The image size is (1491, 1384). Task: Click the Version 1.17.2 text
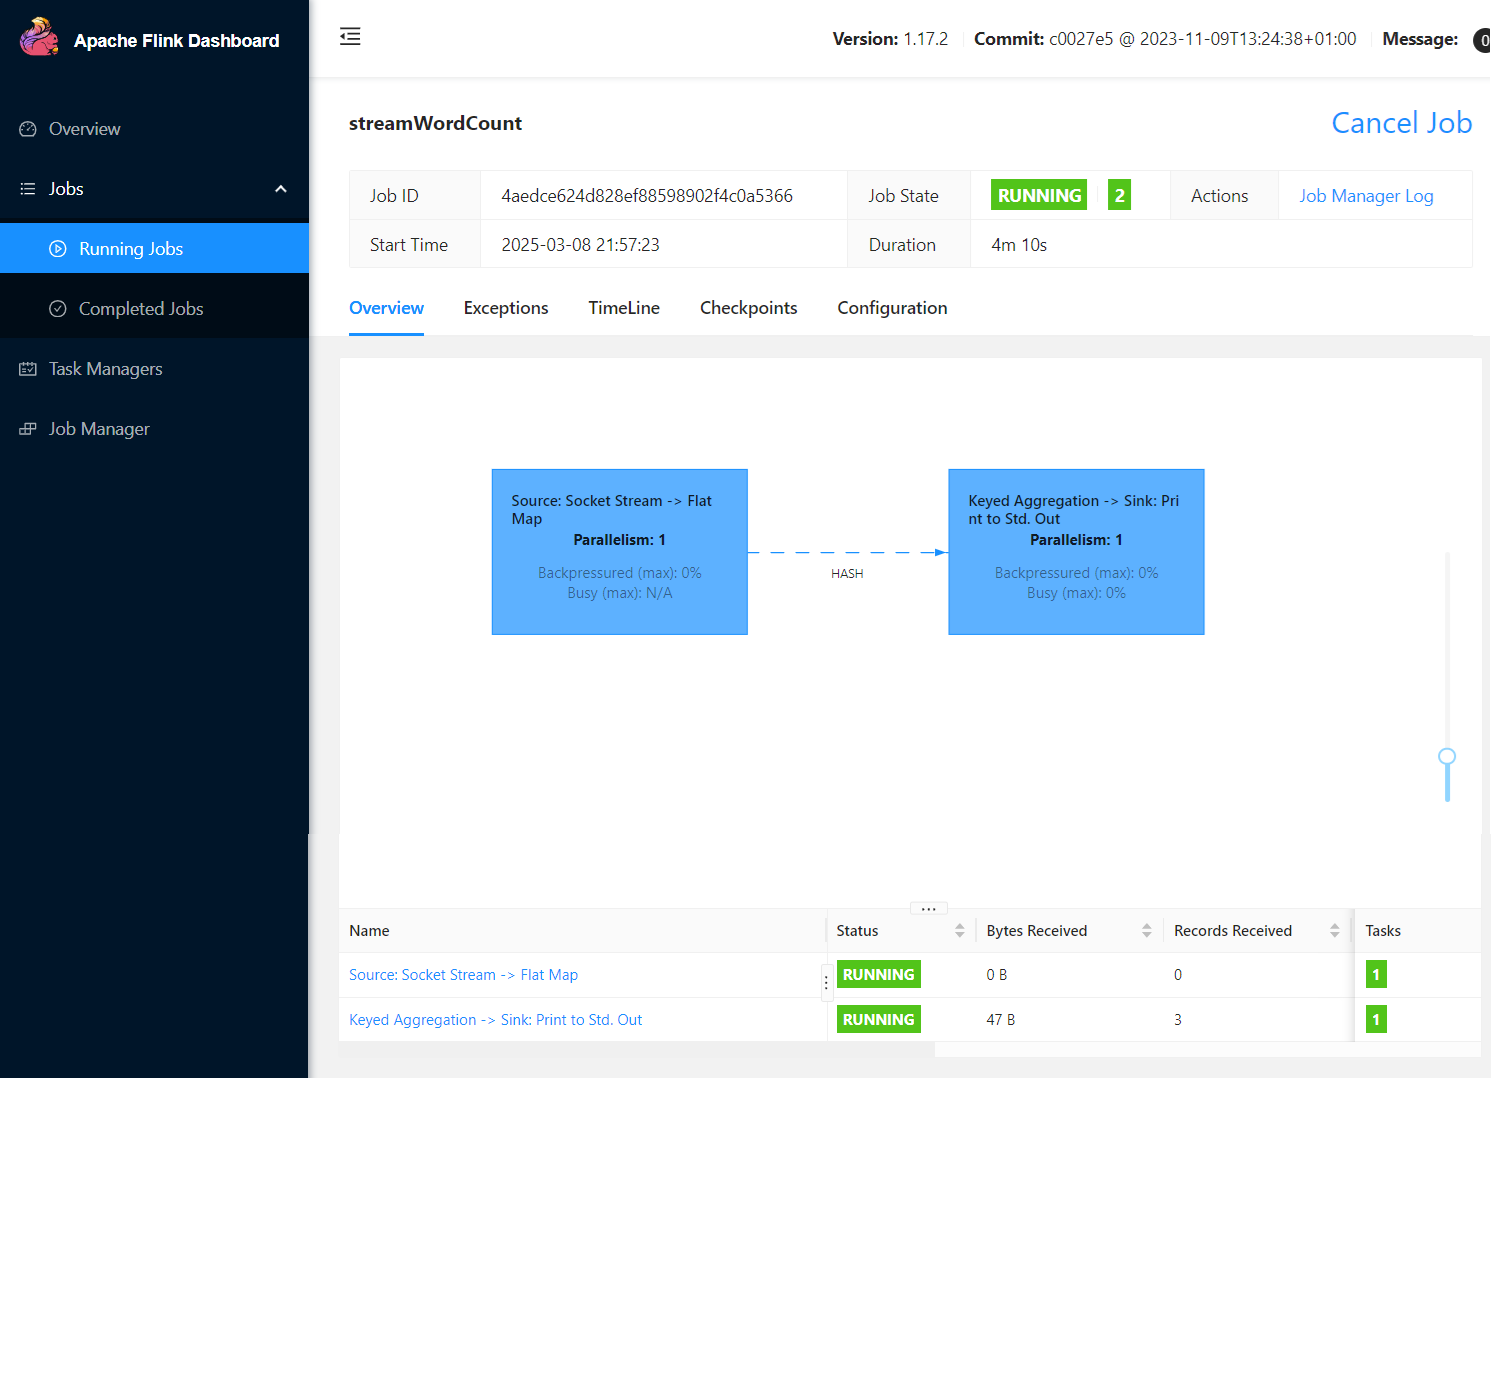890,39
